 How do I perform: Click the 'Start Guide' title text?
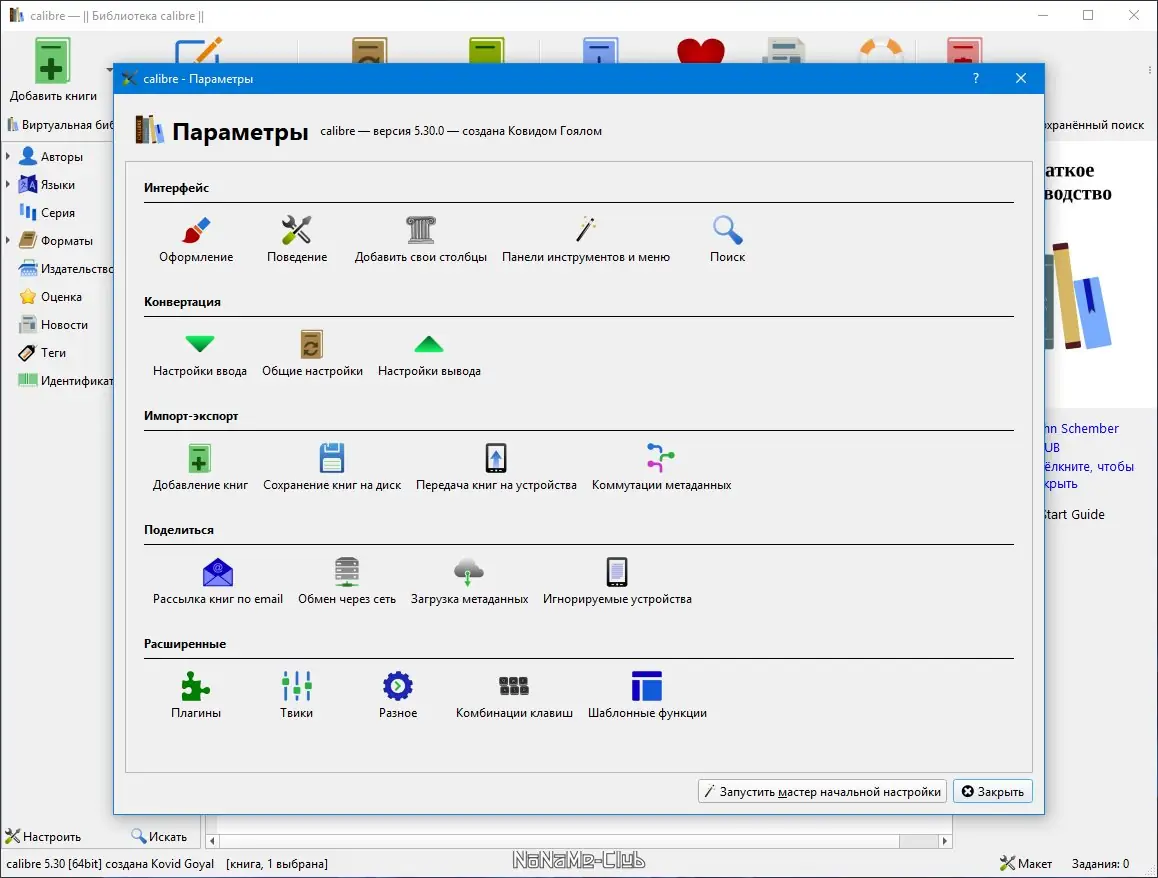pyautogui.click(x=1075, y=515)
